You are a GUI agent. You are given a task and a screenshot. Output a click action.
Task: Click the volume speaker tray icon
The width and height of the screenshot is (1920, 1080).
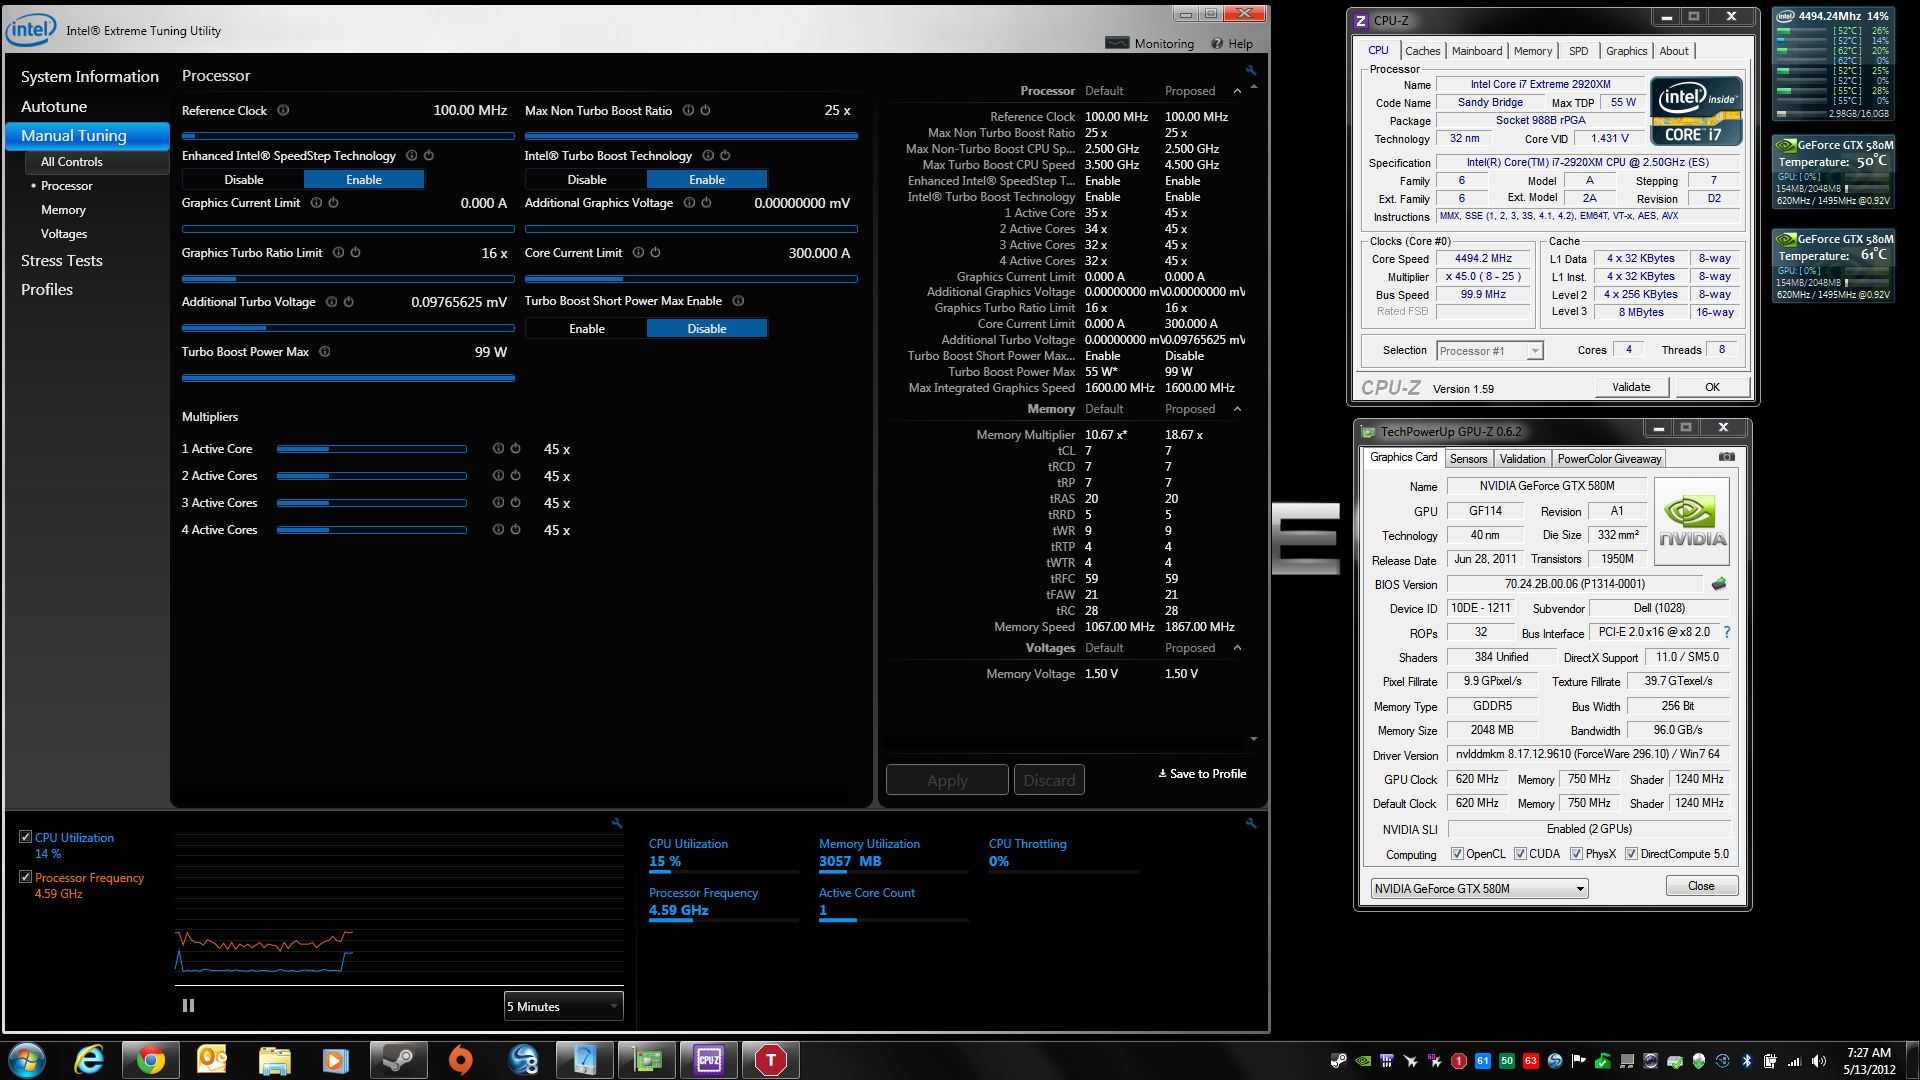tap(1818, 1061)
